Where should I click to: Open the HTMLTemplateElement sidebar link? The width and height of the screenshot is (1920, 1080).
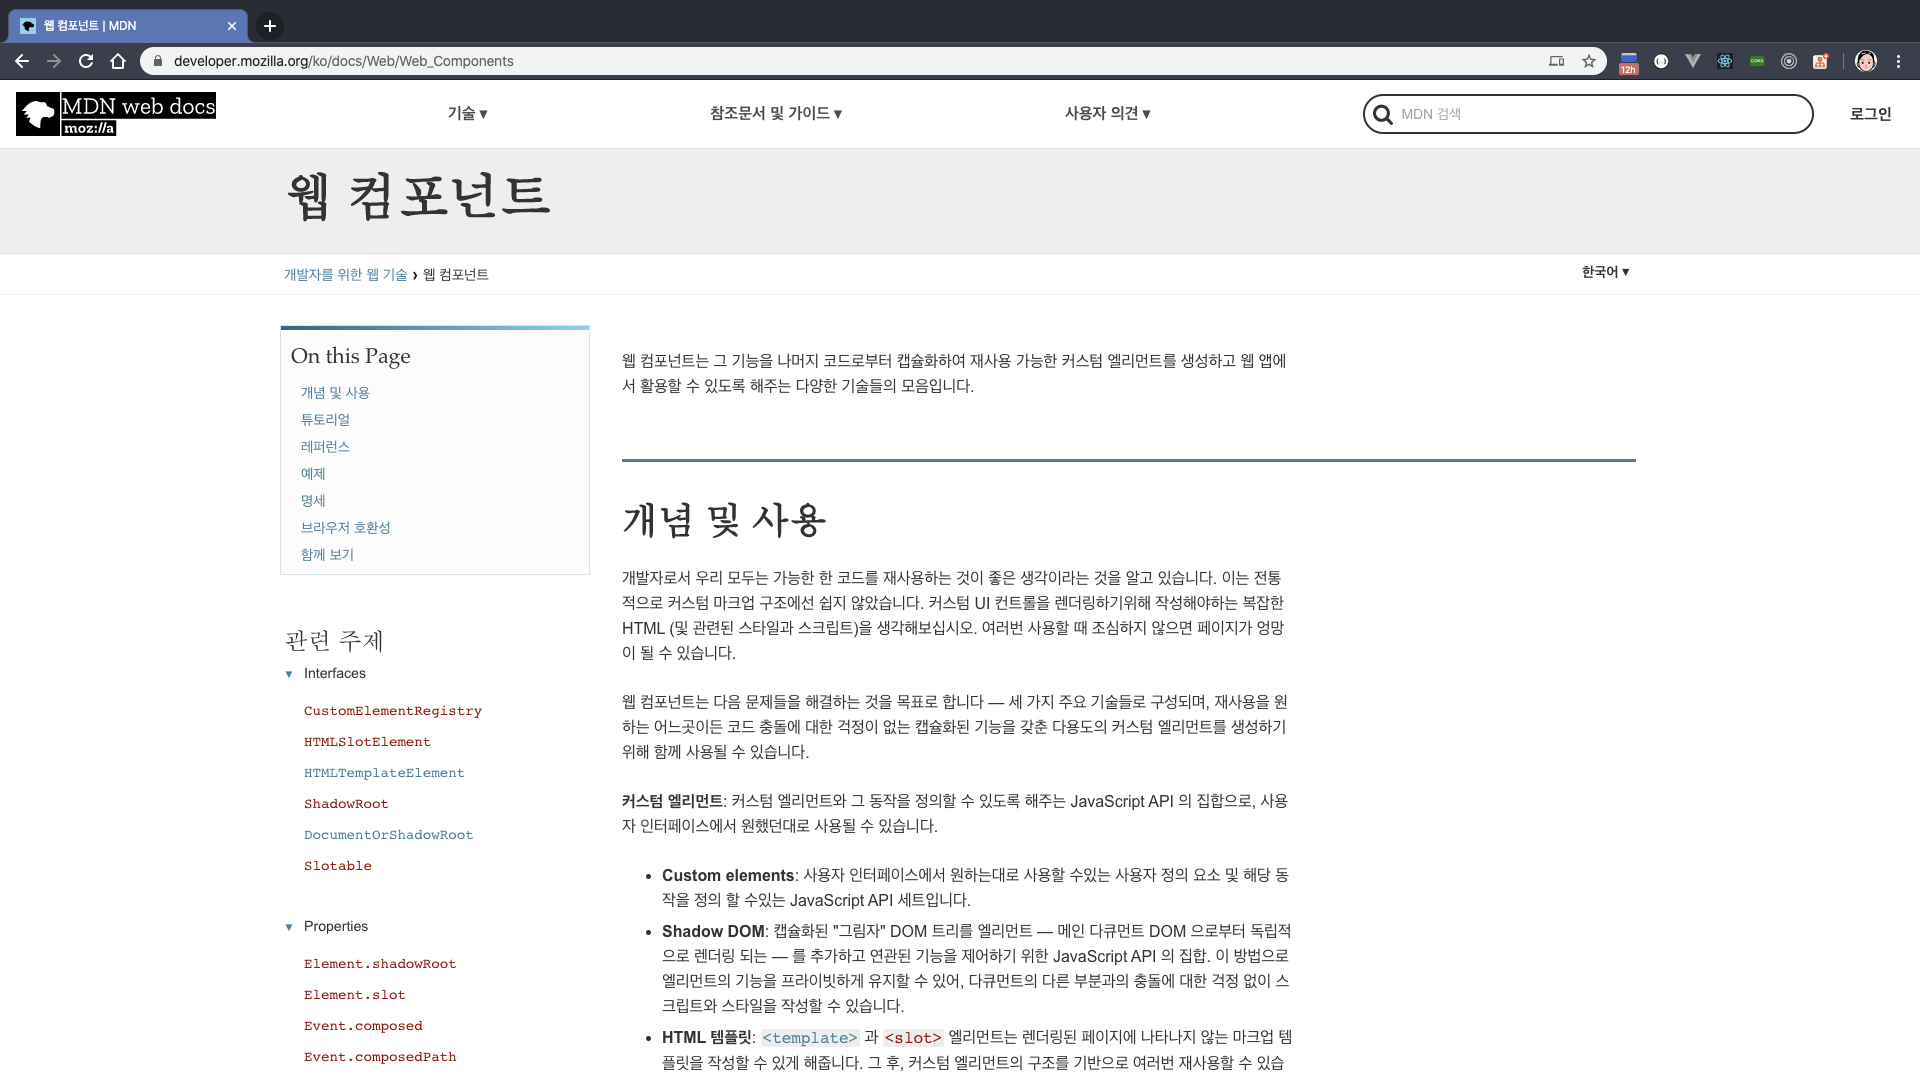[x=384, y=773]
